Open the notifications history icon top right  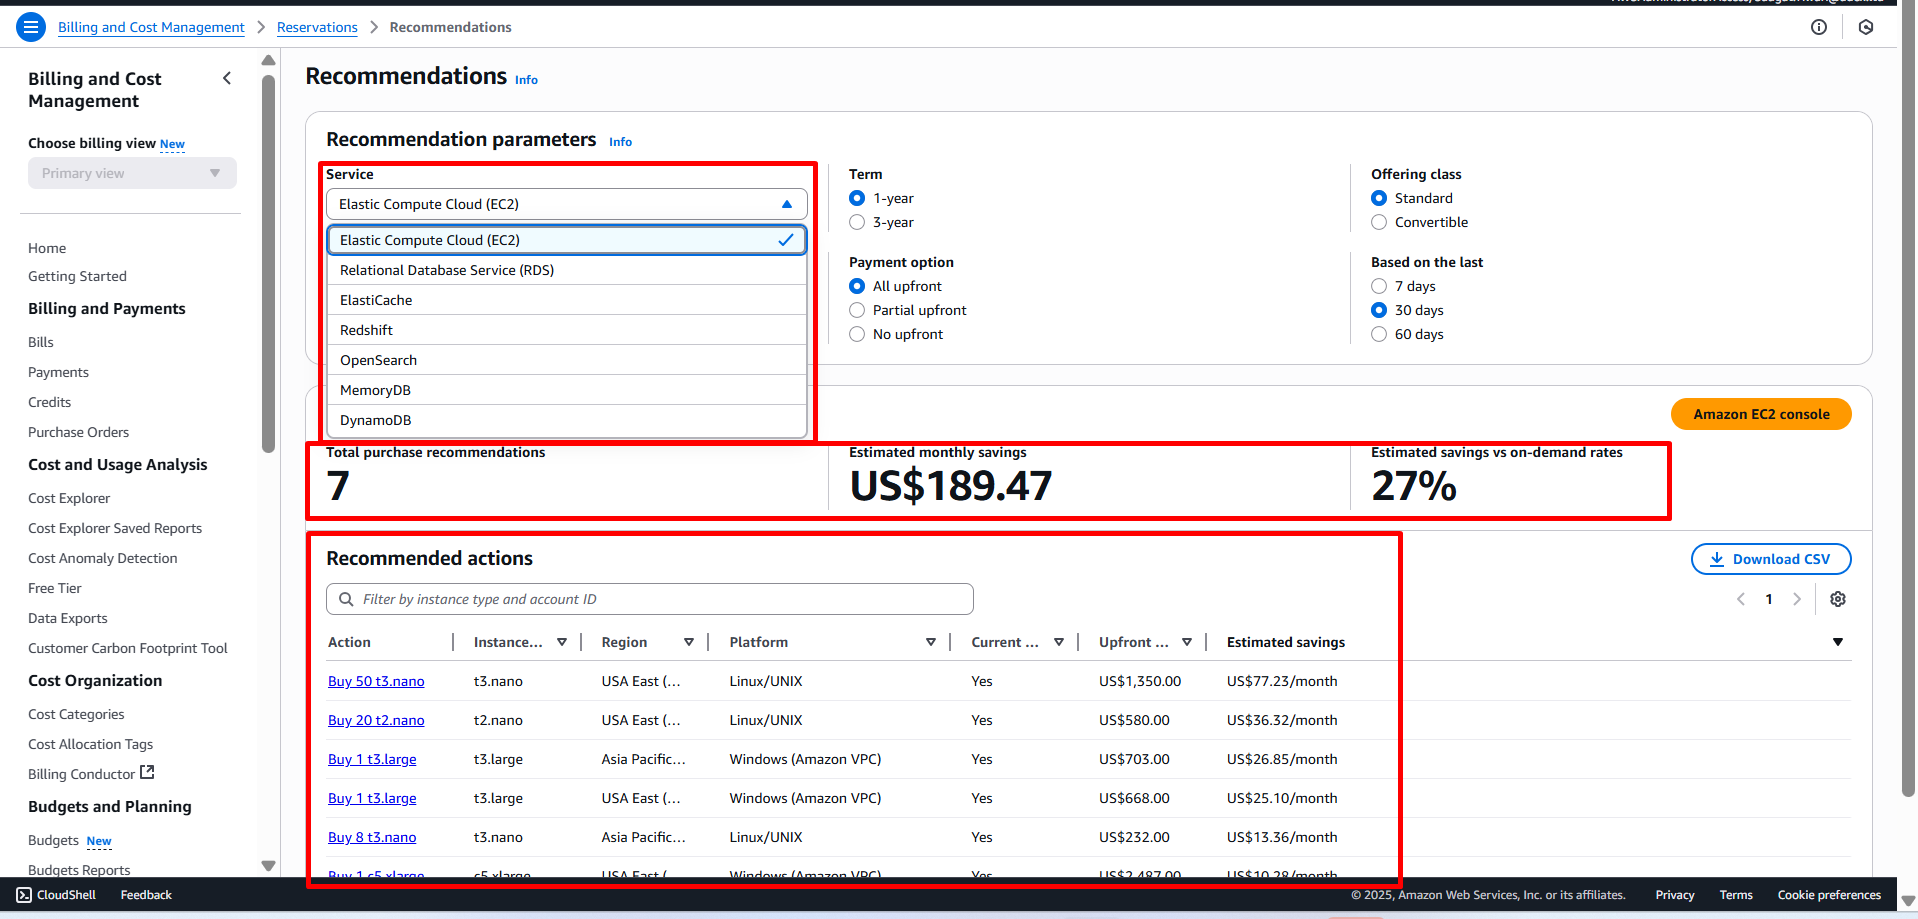(x=1866, y=27)
